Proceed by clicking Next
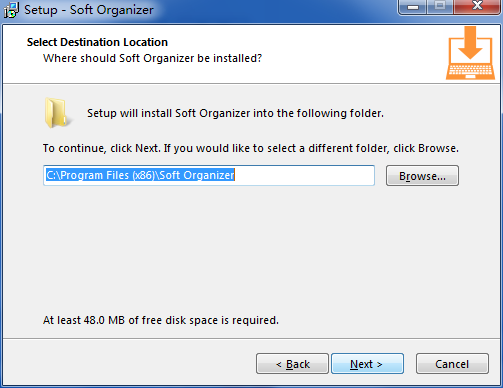Viewport: 503px width, 388px height. pos(367,364)
